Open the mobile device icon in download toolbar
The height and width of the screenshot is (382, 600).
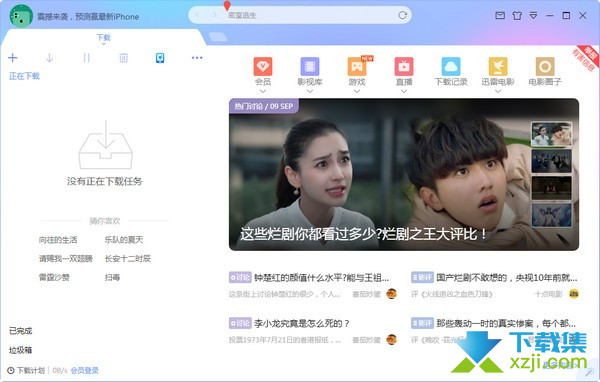[160, 58]
